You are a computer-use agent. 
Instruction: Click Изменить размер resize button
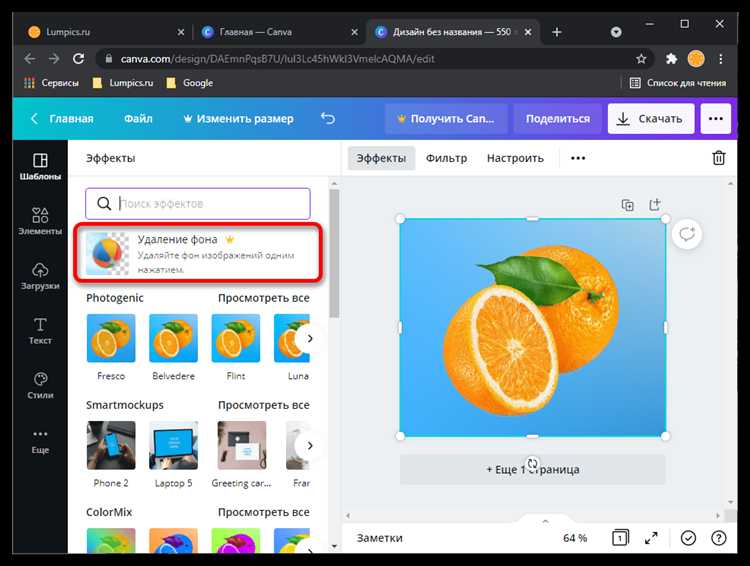[x=239, y=118]
